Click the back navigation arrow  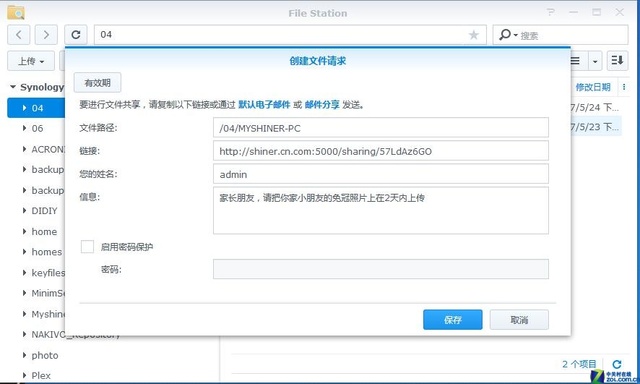click(x=18, y=35)
